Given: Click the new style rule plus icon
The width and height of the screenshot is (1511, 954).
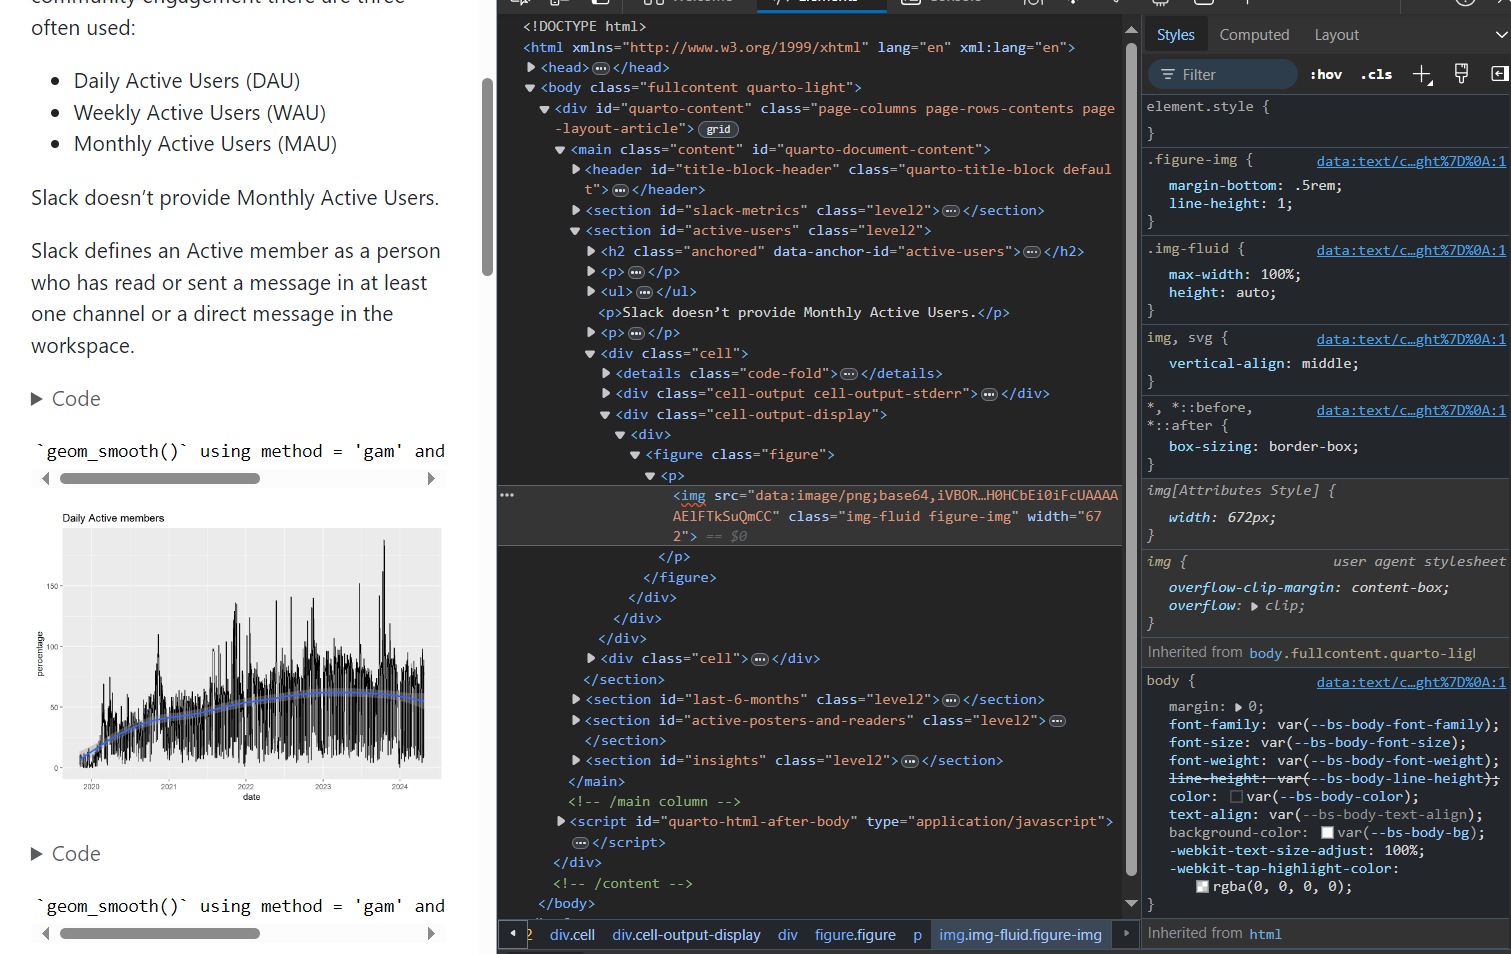Looking at the screenshot, I should (1421, 74).
